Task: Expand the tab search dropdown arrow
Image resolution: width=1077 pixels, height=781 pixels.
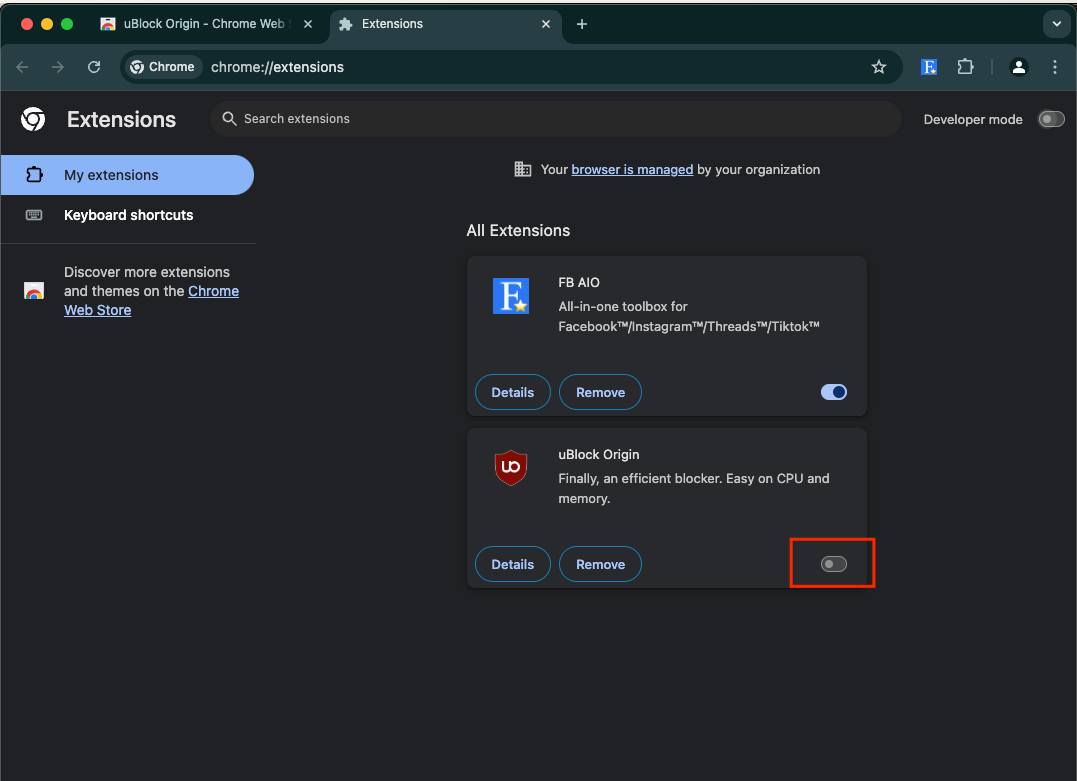Action: click(x=1056, y=24)
